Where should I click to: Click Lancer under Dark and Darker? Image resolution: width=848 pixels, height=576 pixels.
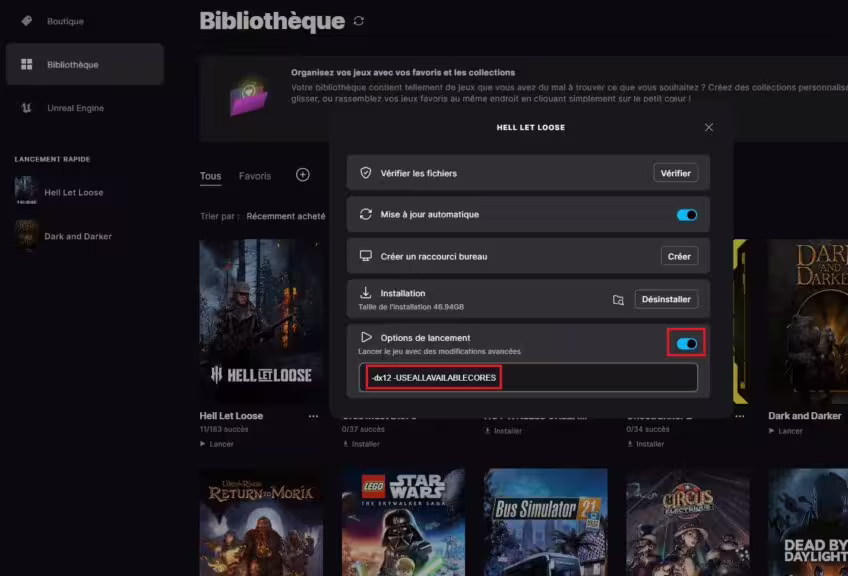coord(786,431)
